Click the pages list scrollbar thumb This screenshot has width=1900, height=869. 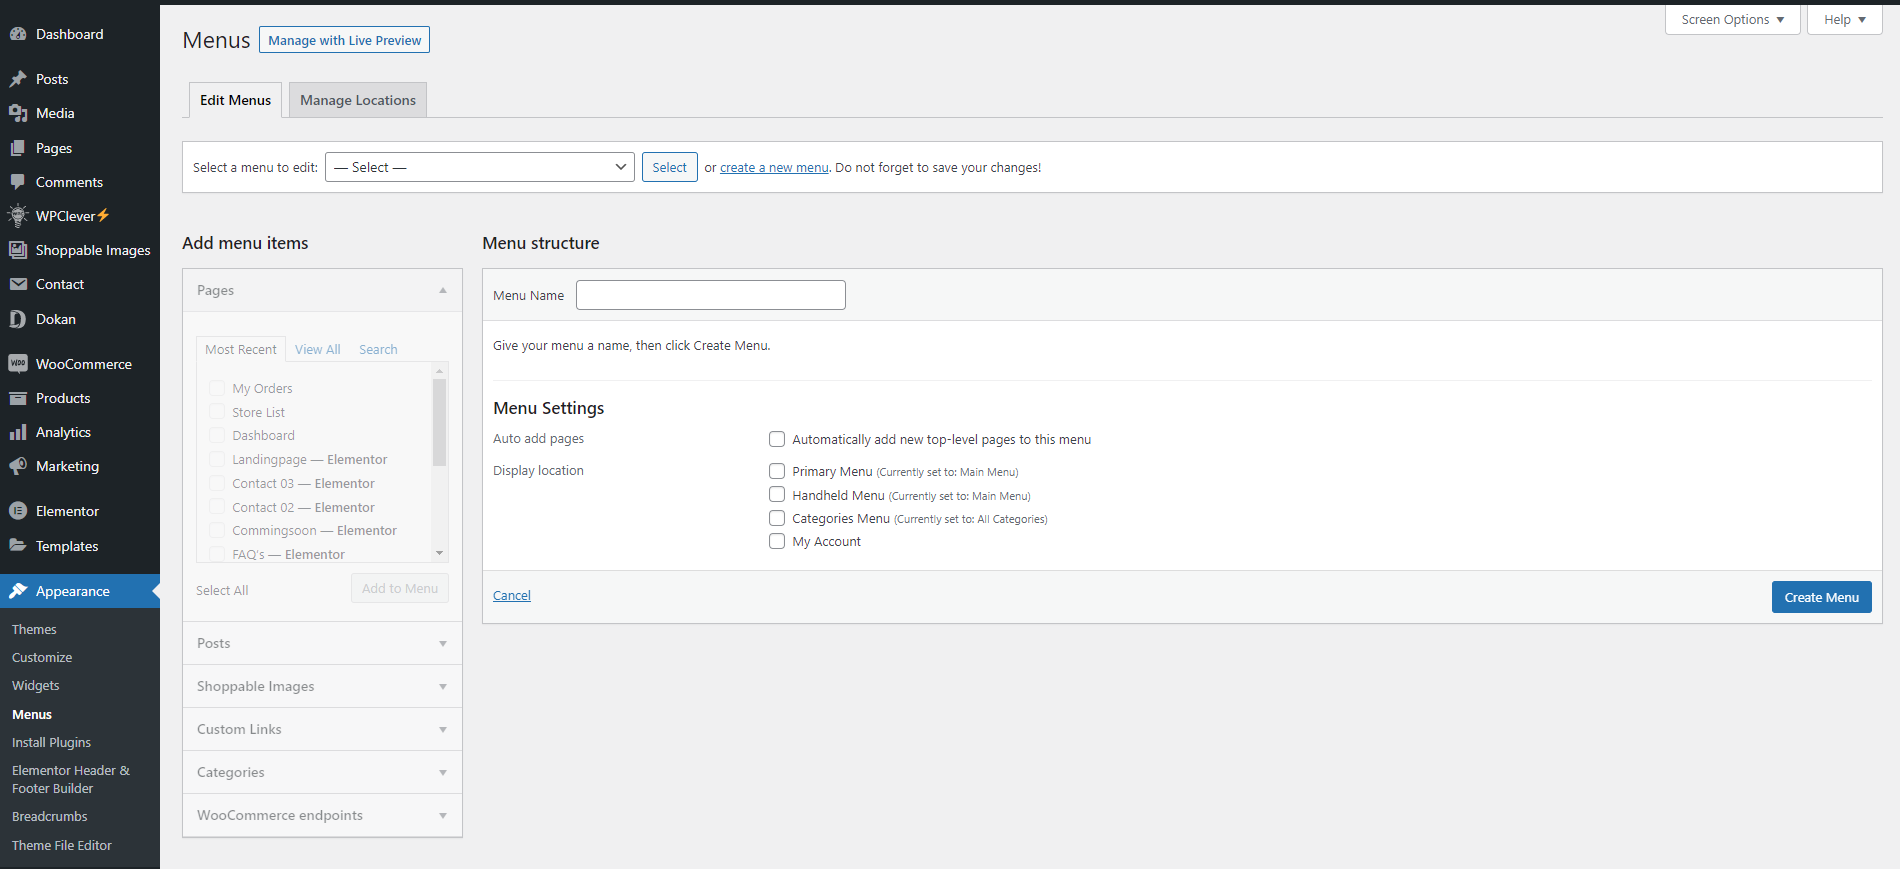(x=439, y=422)
